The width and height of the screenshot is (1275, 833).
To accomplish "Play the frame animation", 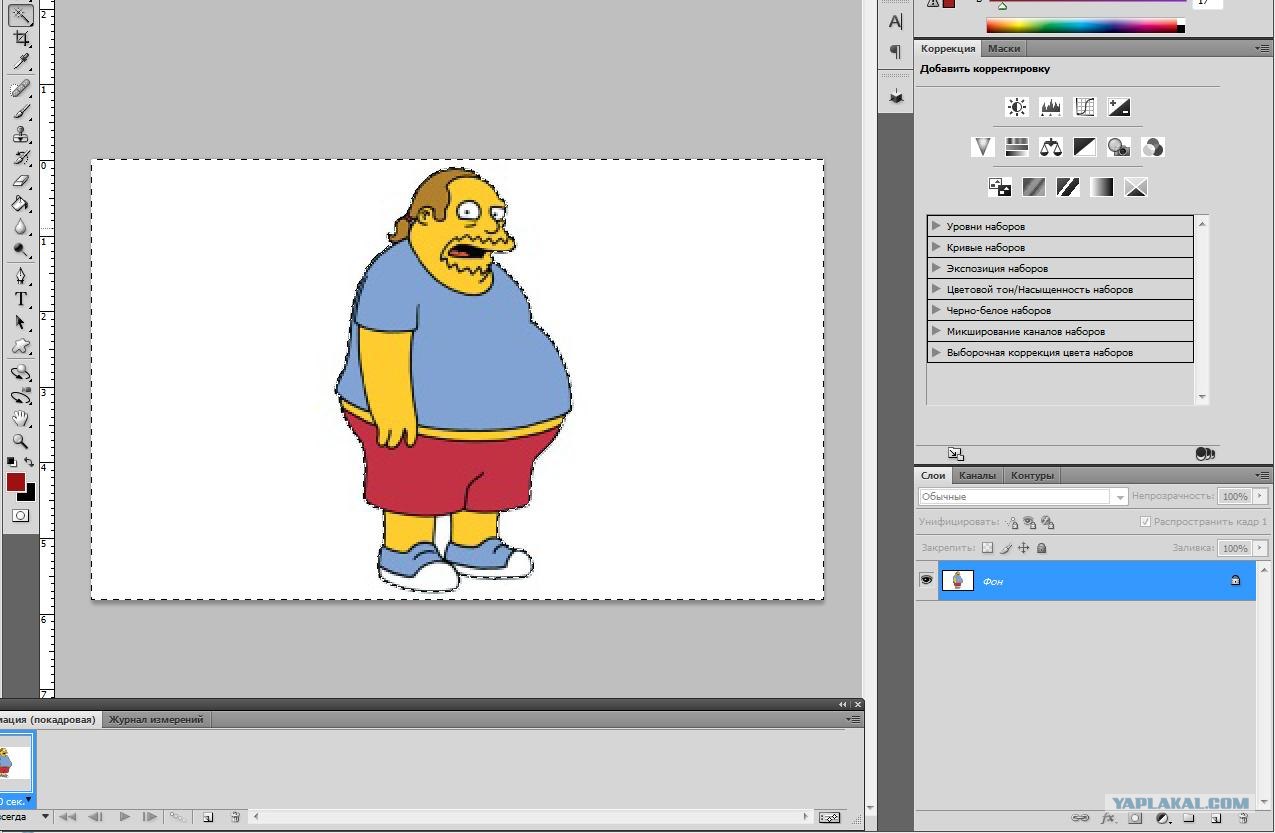I will tap(124, 817).
